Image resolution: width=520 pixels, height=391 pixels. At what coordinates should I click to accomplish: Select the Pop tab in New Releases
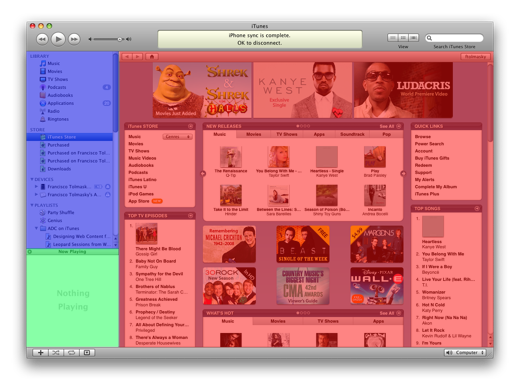click(386, 134)
